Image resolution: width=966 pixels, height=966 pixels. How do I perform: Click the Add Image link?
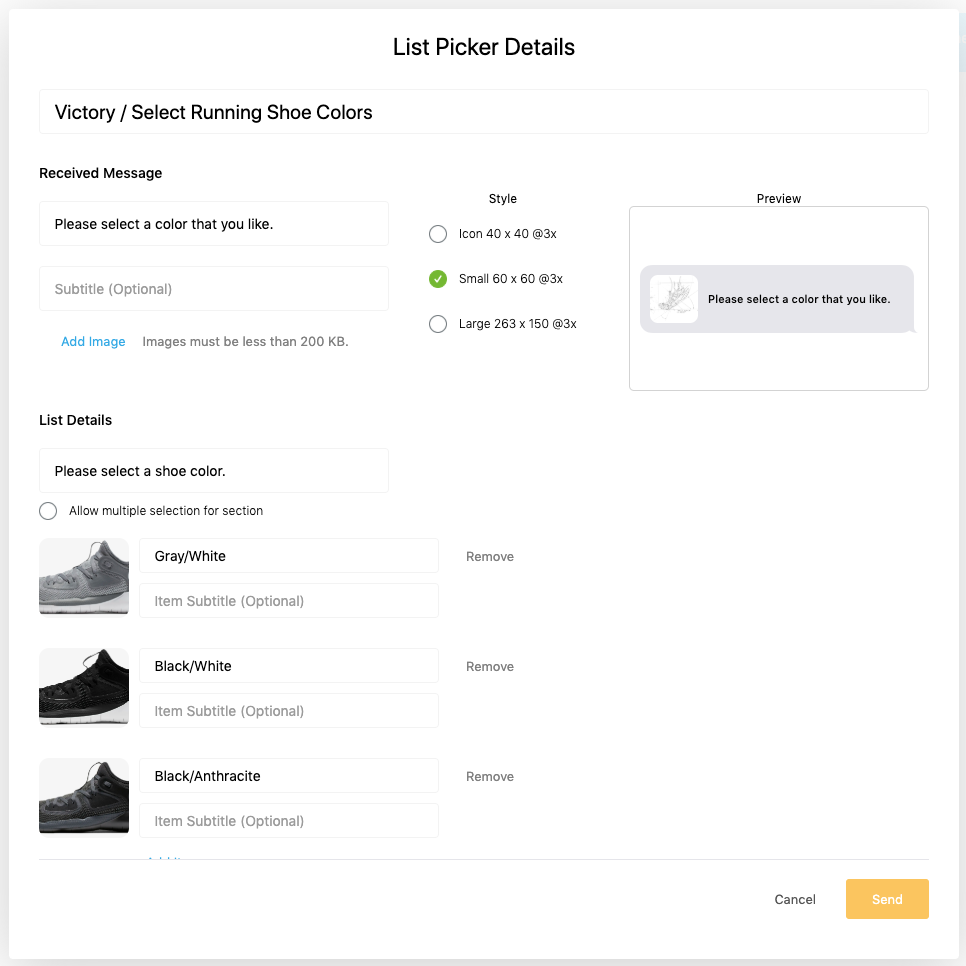click(93, 341)
